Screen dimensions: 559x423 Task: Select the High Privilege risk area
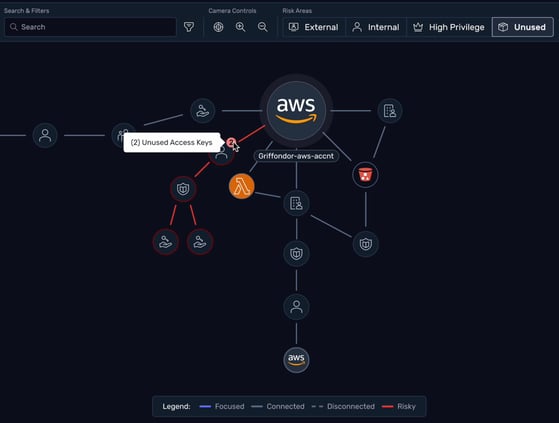tap(449, 27)
